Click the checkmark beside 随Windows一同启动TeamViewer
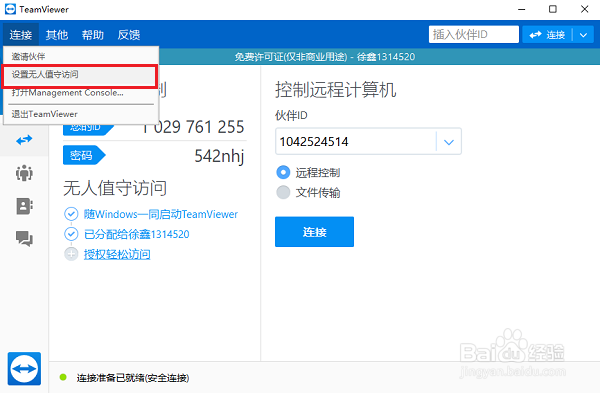 coord(71,214)
